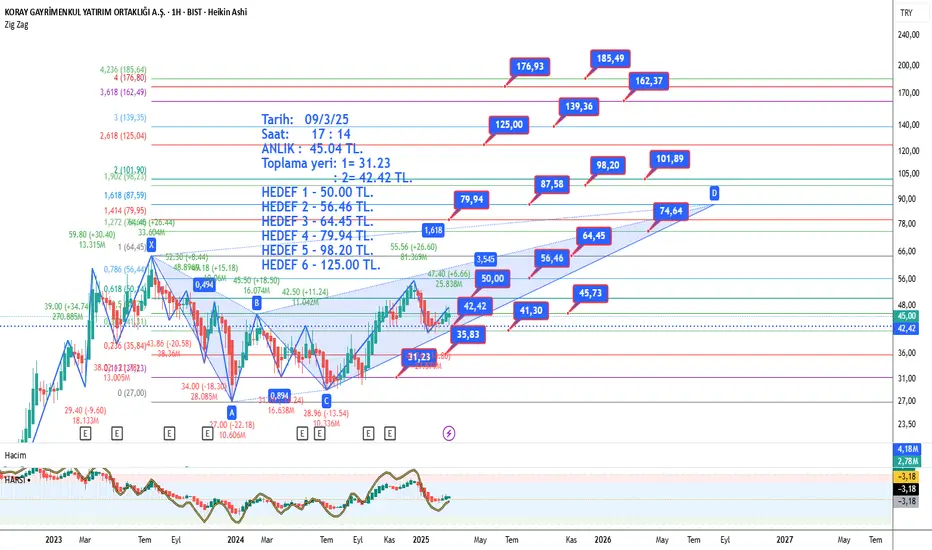
Task: Click the 176,93 price callout
Action: [530, 67]
